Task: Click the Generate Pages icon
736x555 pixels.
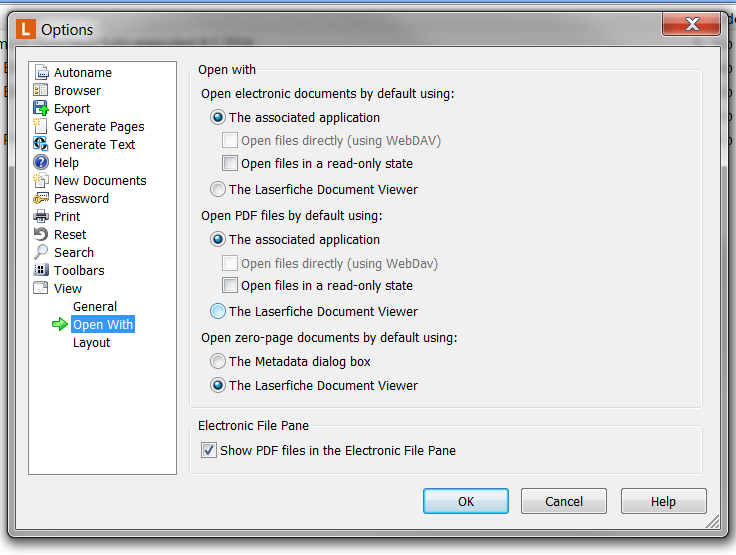Action: pos(40,126)
